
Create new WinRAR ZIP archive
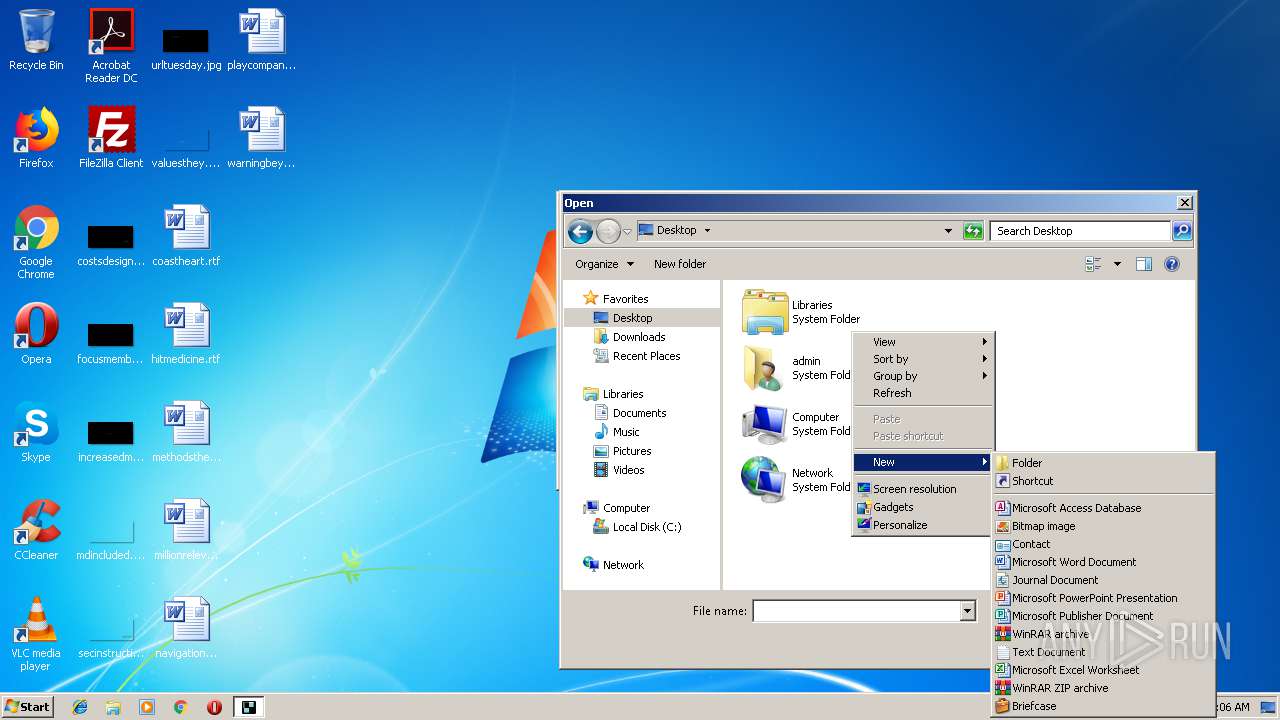[1103, 688]
